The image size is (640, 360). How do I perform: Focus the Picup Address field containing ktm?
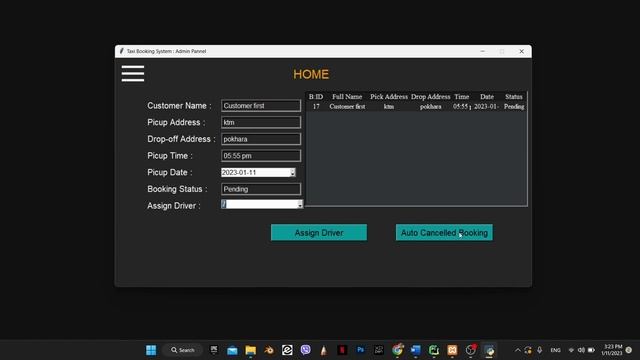click(261, 122)
